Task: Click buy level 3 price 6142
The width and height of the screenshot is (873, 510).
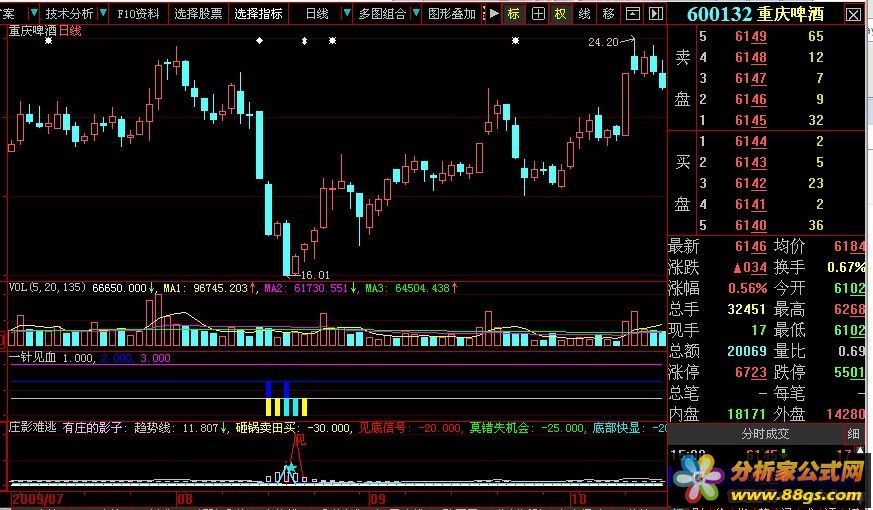Action: pyautogui.click(x=751, y=183)
